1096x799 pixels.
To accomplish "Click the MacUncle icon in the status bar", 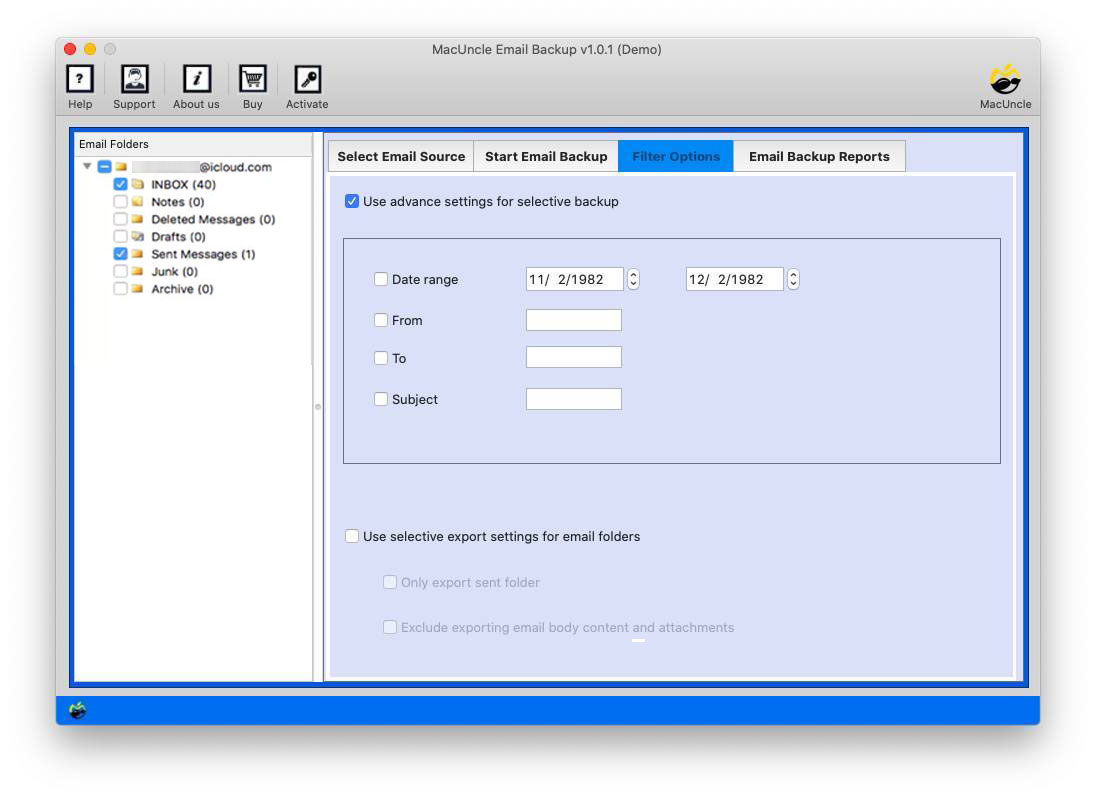I will pyautogui.click(x=77, y=709).
